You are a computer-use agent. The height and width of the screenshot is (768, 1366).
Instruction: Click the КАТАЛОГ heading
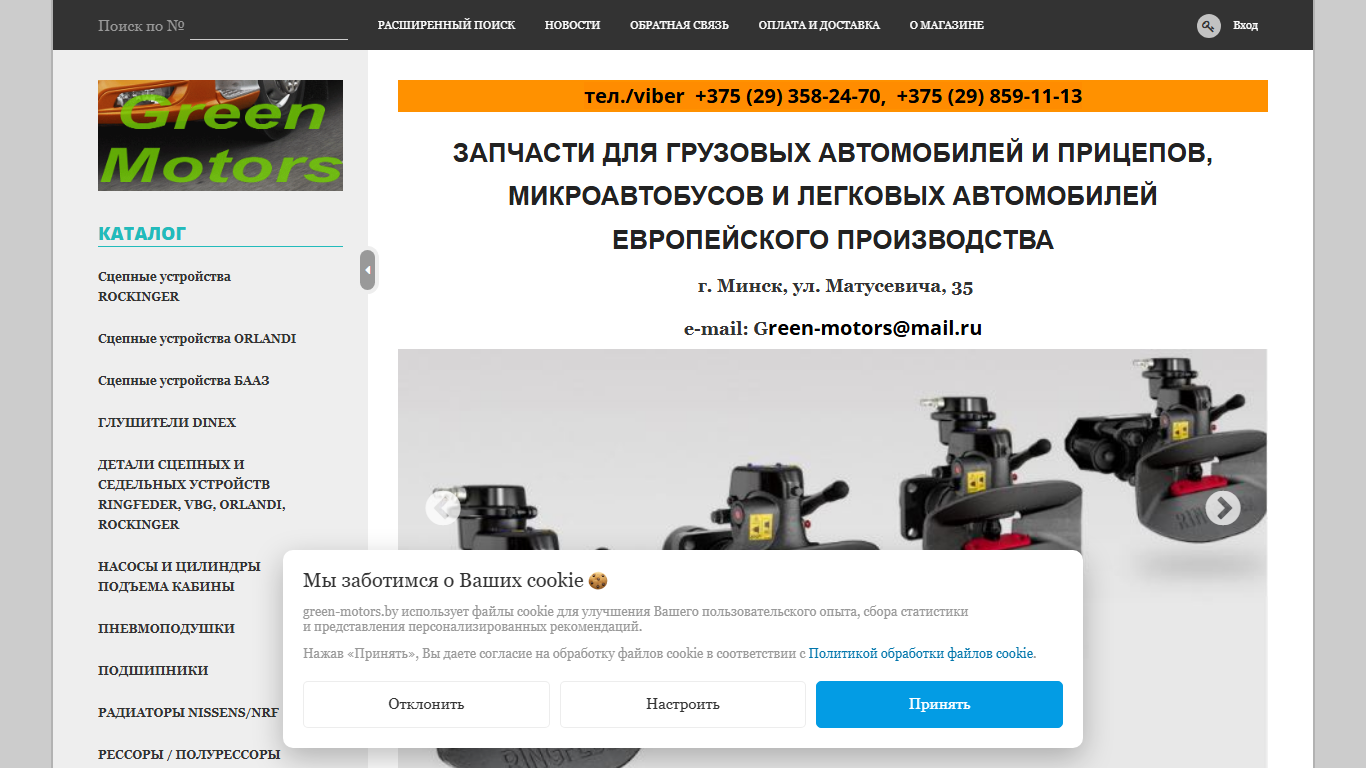click(142, 234)
